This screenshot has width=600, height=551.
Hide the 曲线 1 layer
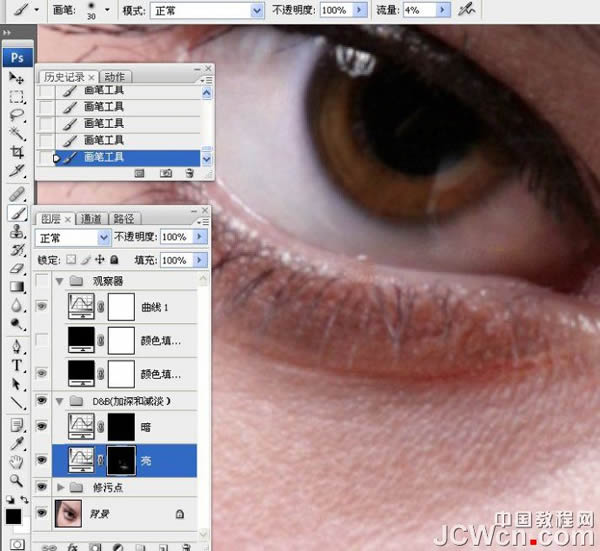click(x=42, y=306)
